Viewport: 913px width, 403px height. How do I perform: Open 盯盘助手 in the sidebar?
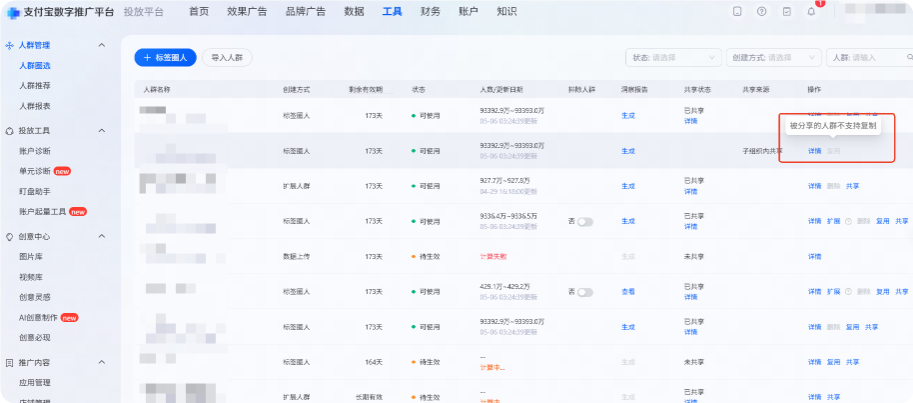[35, 192]
